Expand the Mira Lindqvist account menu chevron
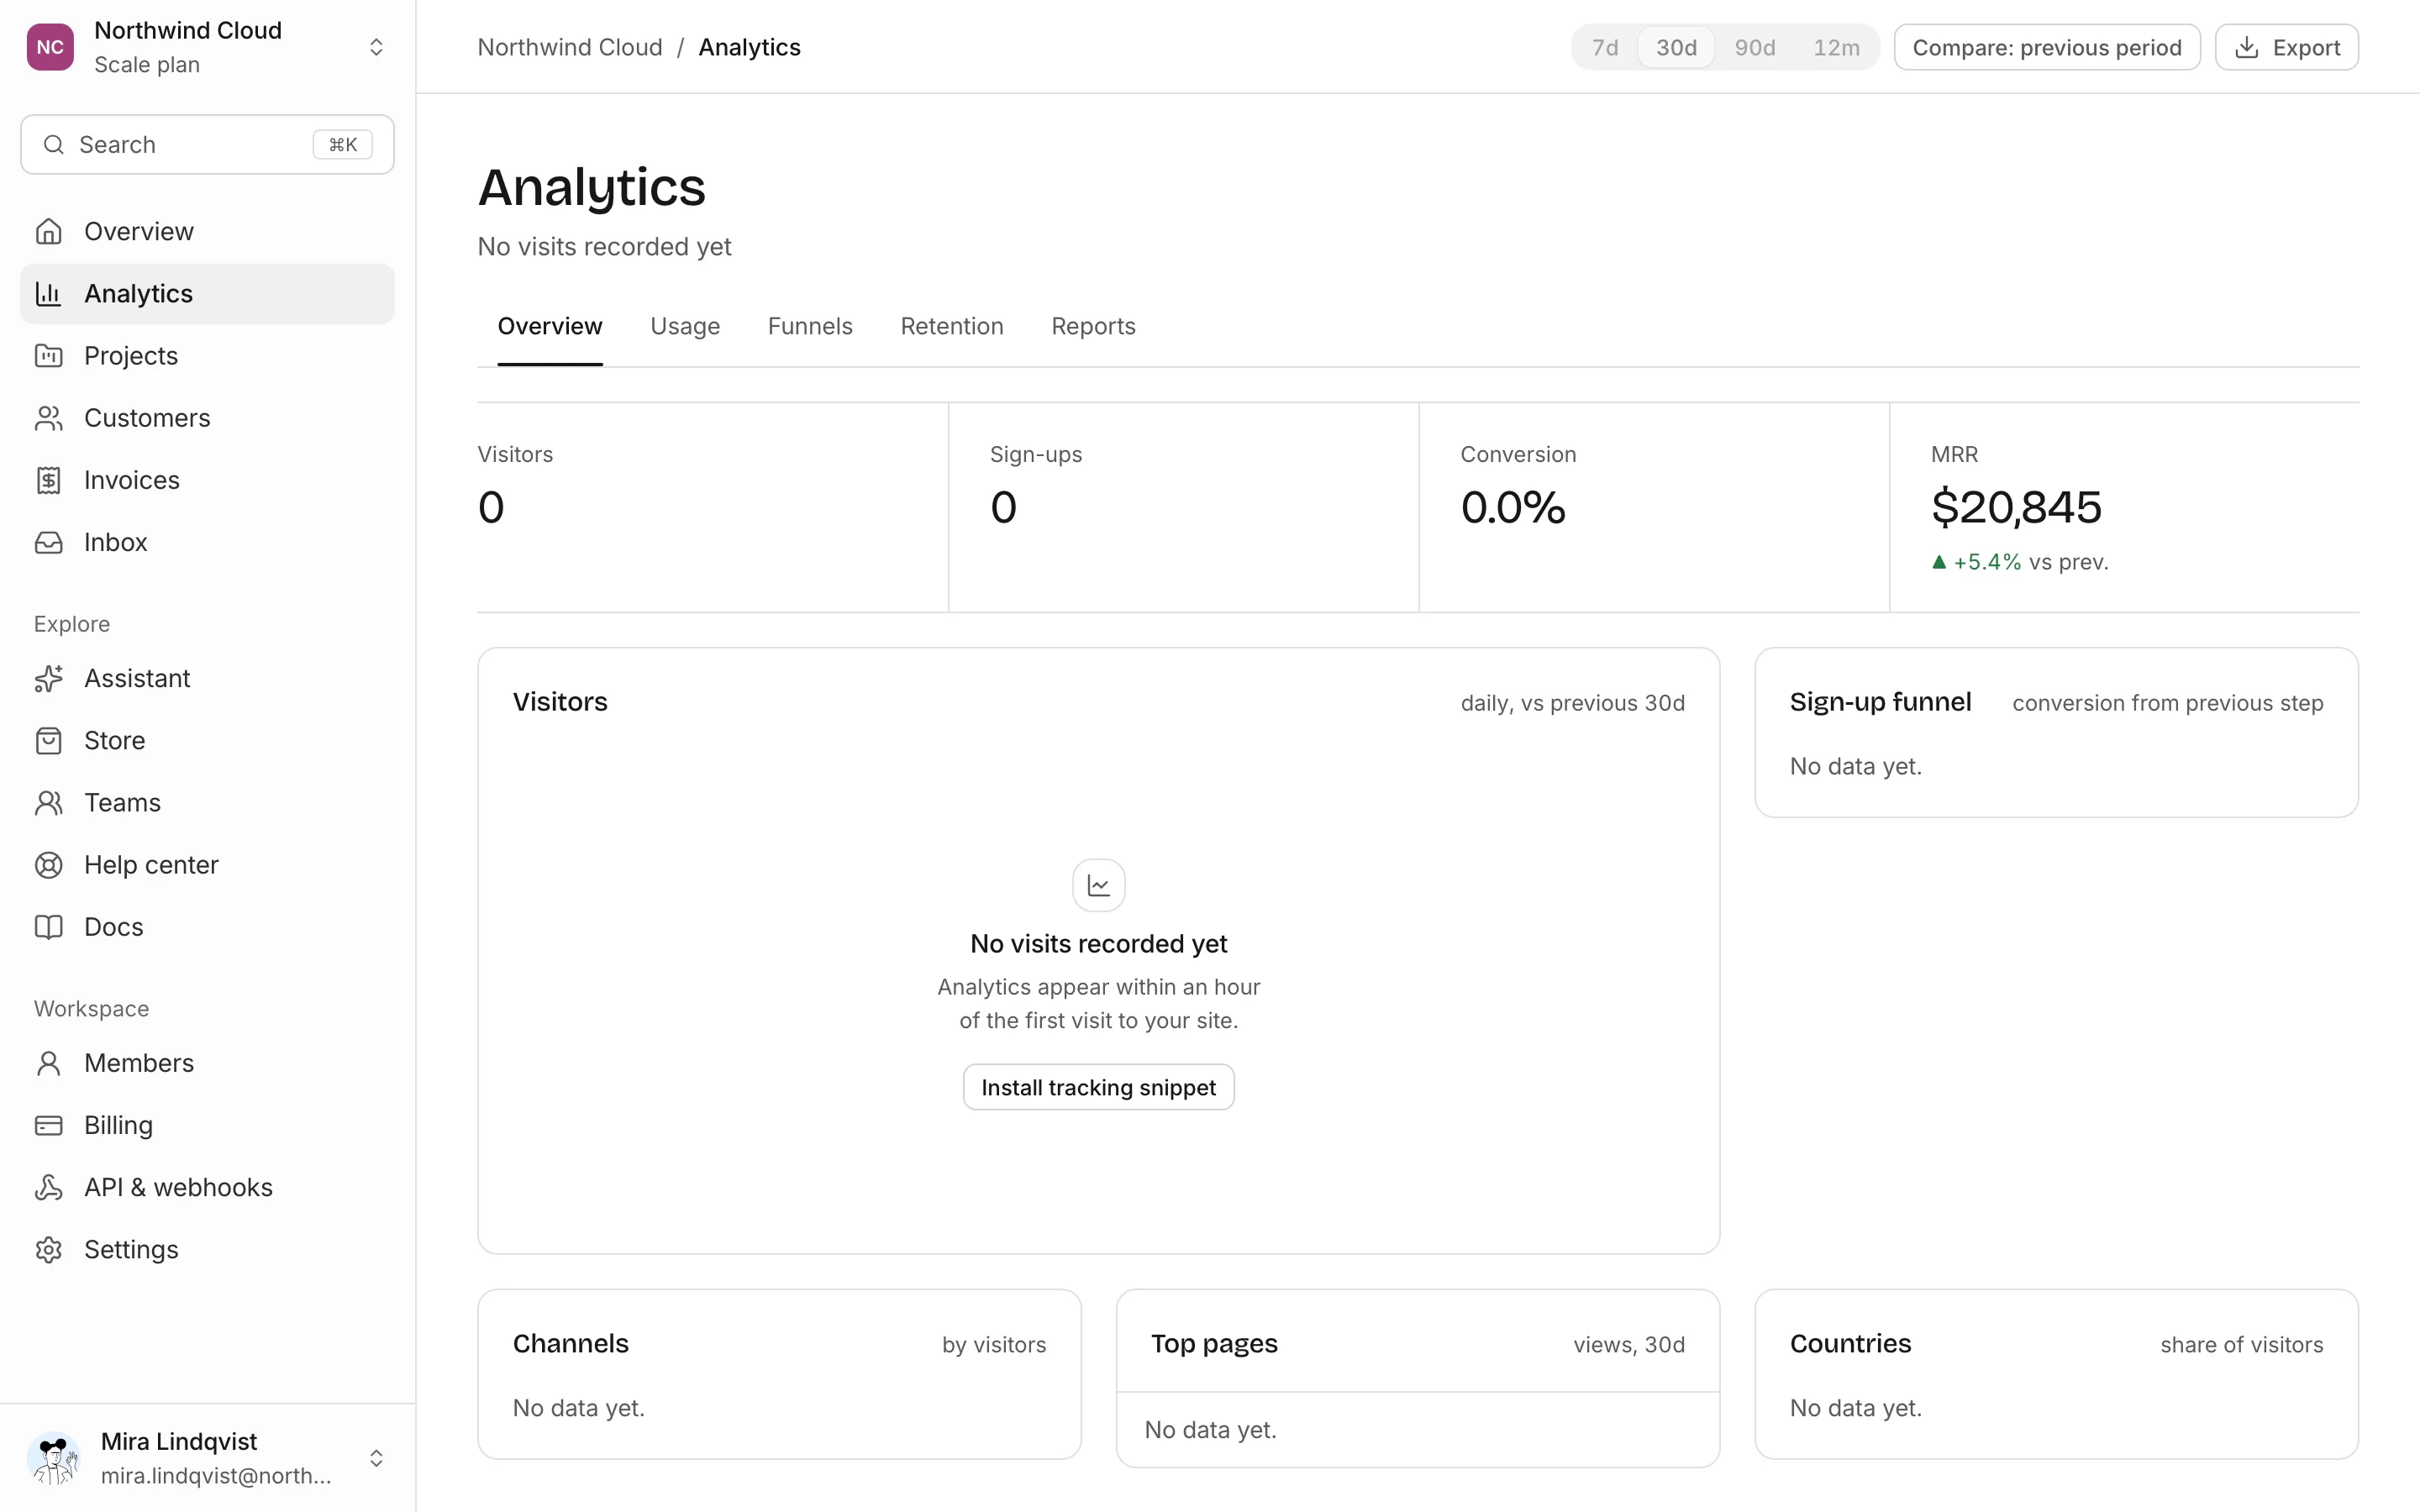Screen dimensions: 2420x1512 (376, 1458)
